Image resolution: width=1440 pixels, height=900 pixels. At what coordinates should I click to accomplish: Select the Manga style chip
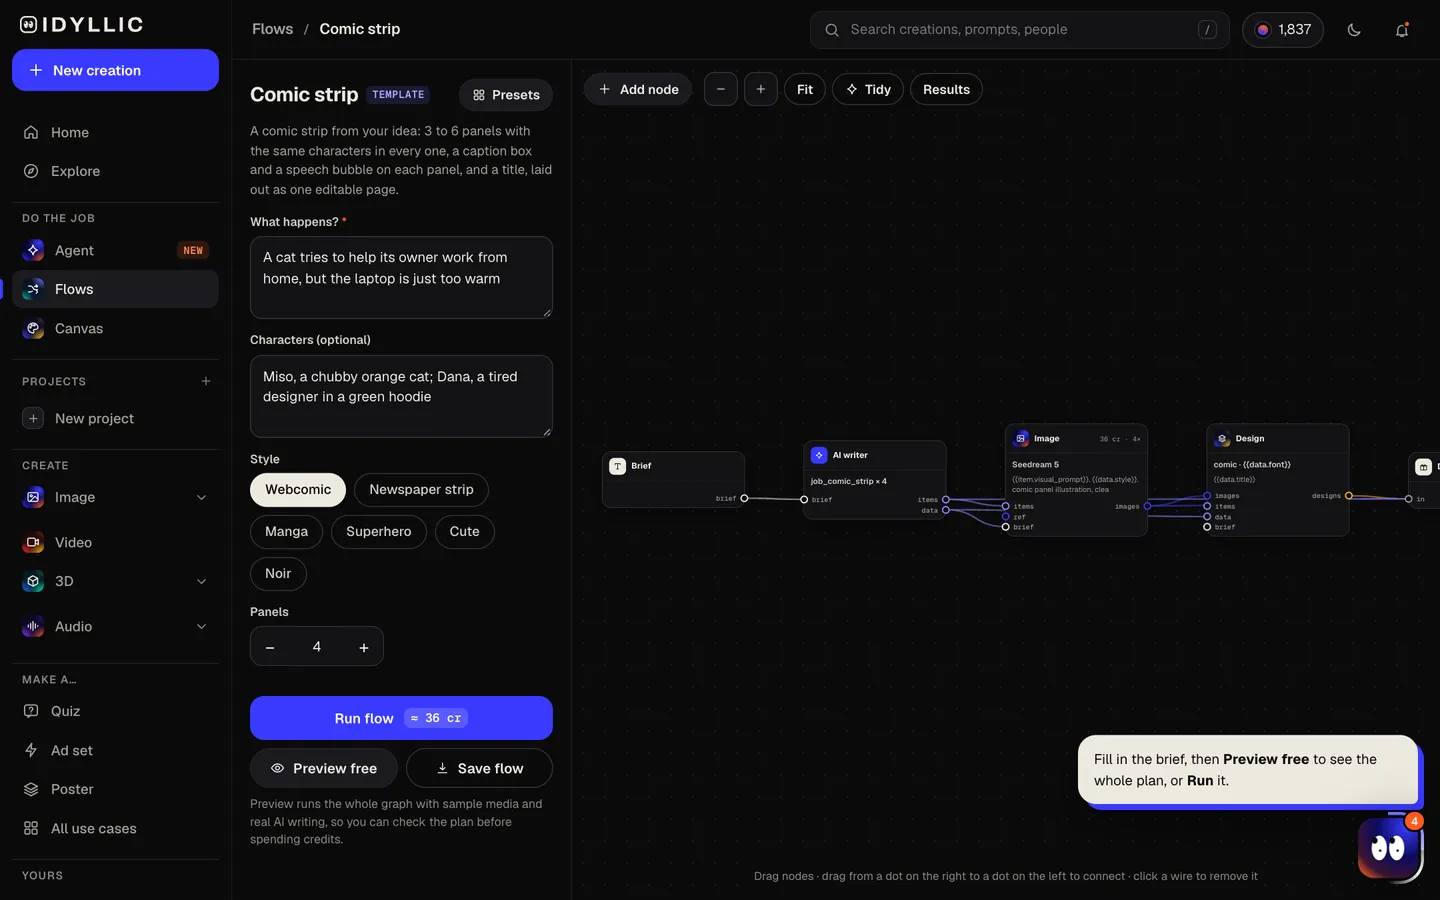pyautogui.click(x=286, y=532)
